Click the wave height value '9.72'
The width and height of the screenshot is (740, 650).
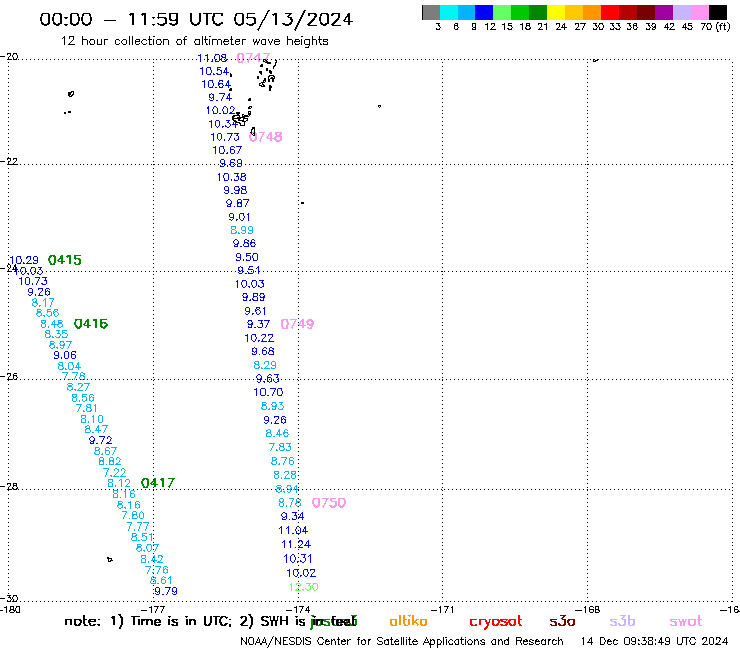pos(101,440)
